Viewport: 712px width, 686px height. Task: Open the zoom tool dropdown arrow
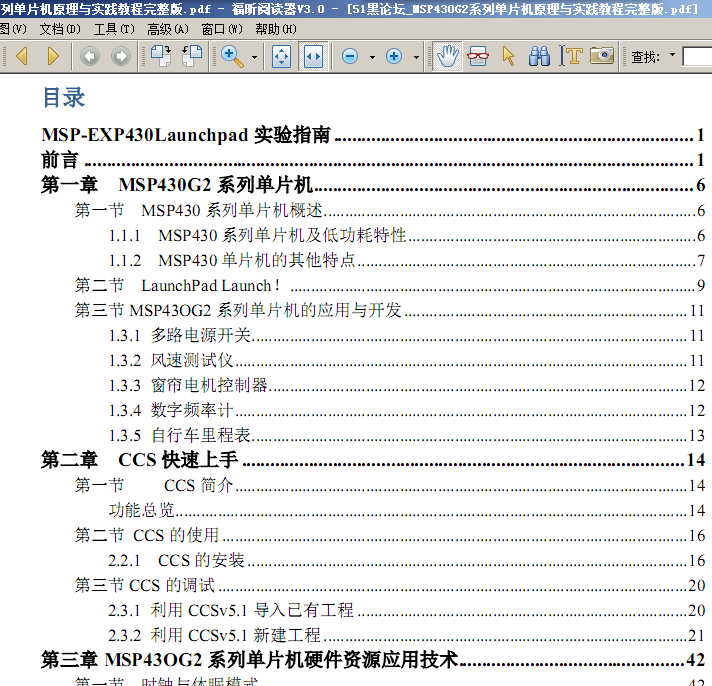[254, 57]
